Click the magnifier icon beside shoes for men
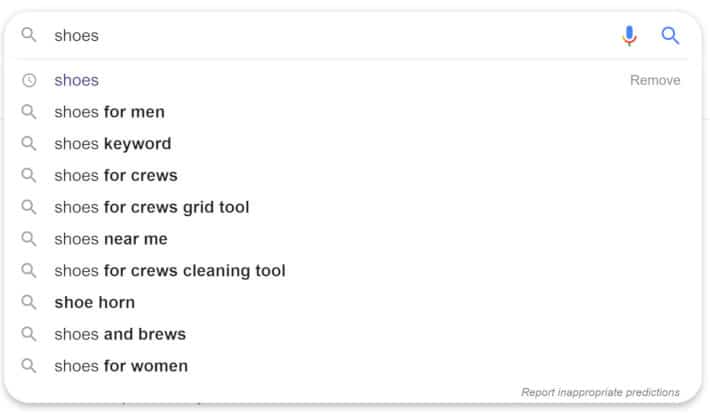This screenshot has height=416, width=710. point(29,111)
